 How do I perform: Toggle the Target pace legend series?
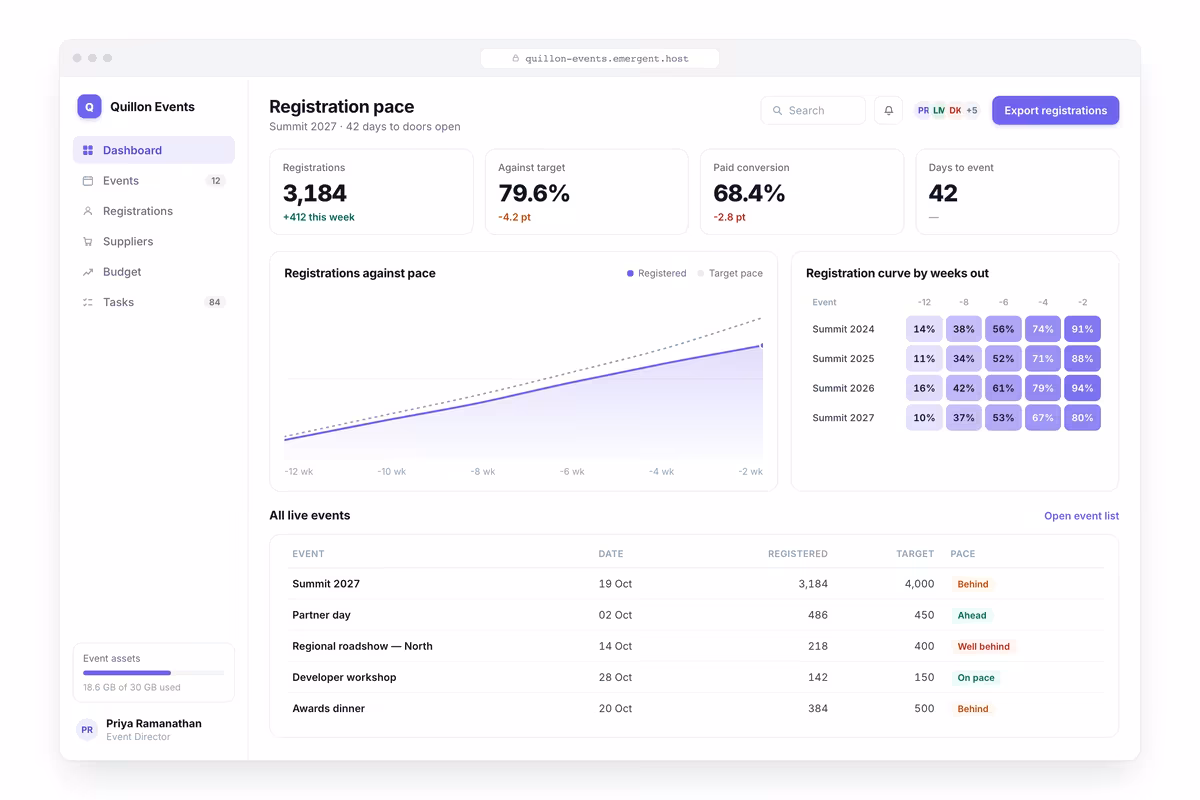[730, 273]
